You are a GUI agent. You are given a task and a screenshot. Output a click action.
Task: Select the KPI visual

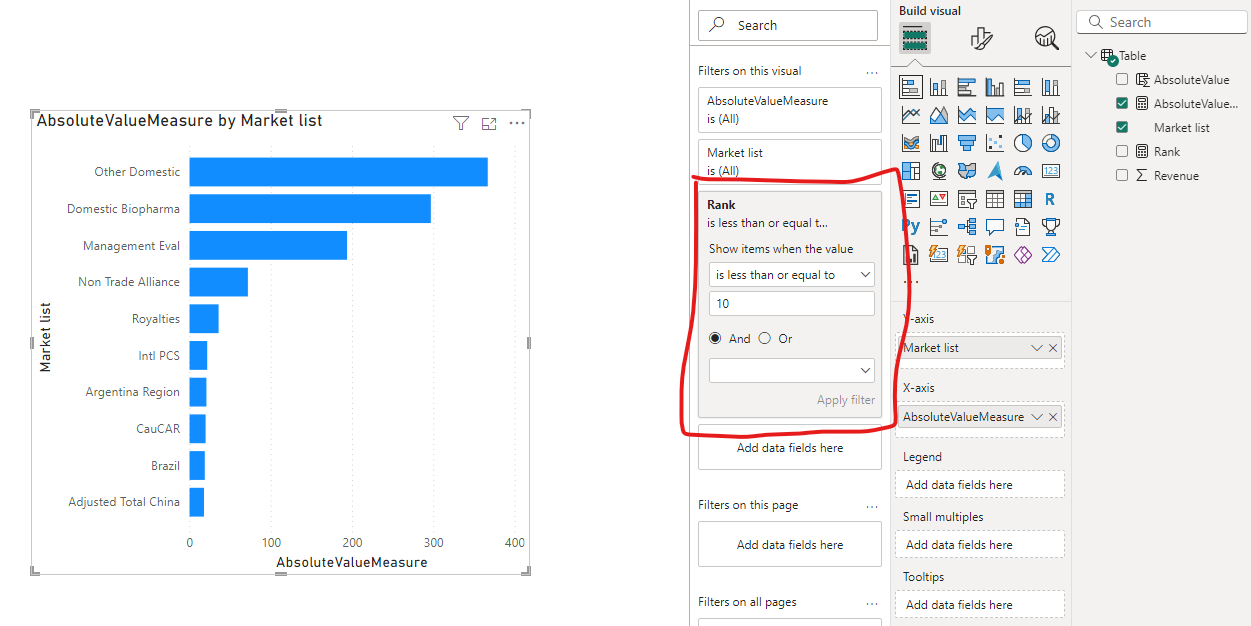(938, 199)
